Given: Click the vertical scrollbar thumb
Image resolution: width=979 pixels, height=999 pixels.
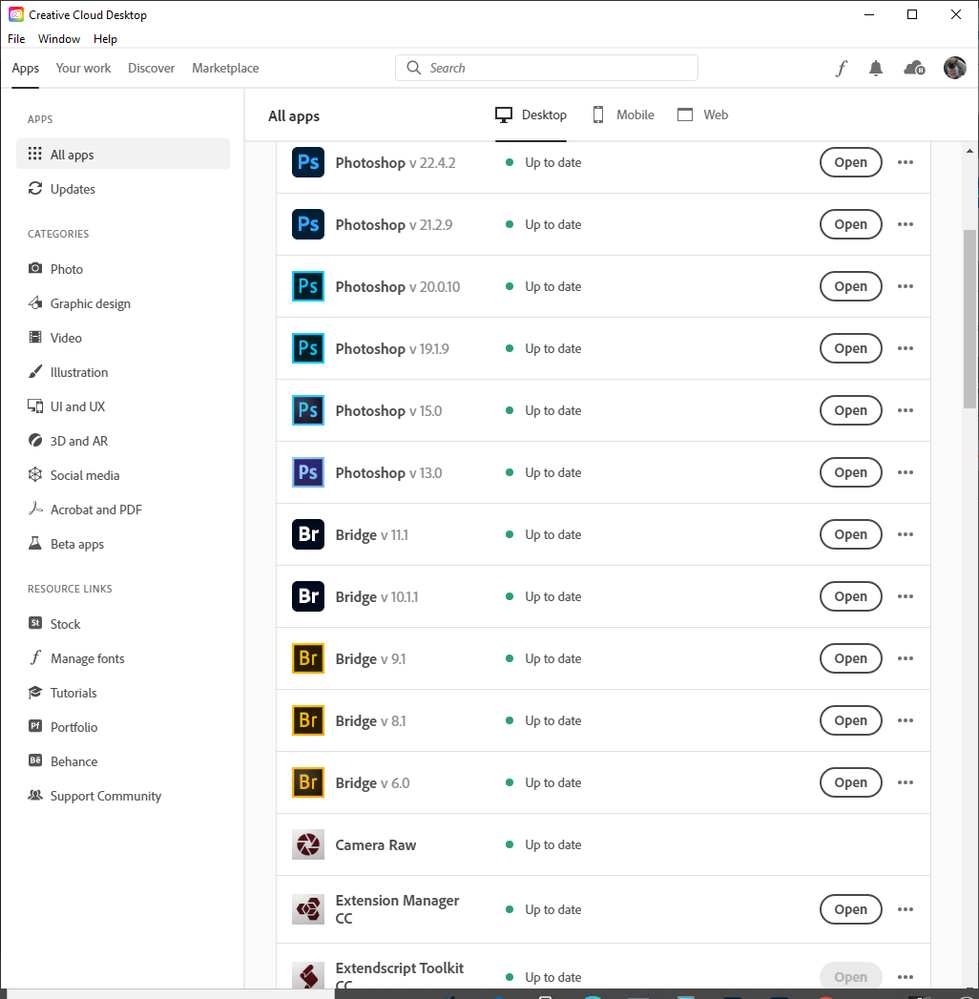Looking at the screenshot, I should [969, 319].
